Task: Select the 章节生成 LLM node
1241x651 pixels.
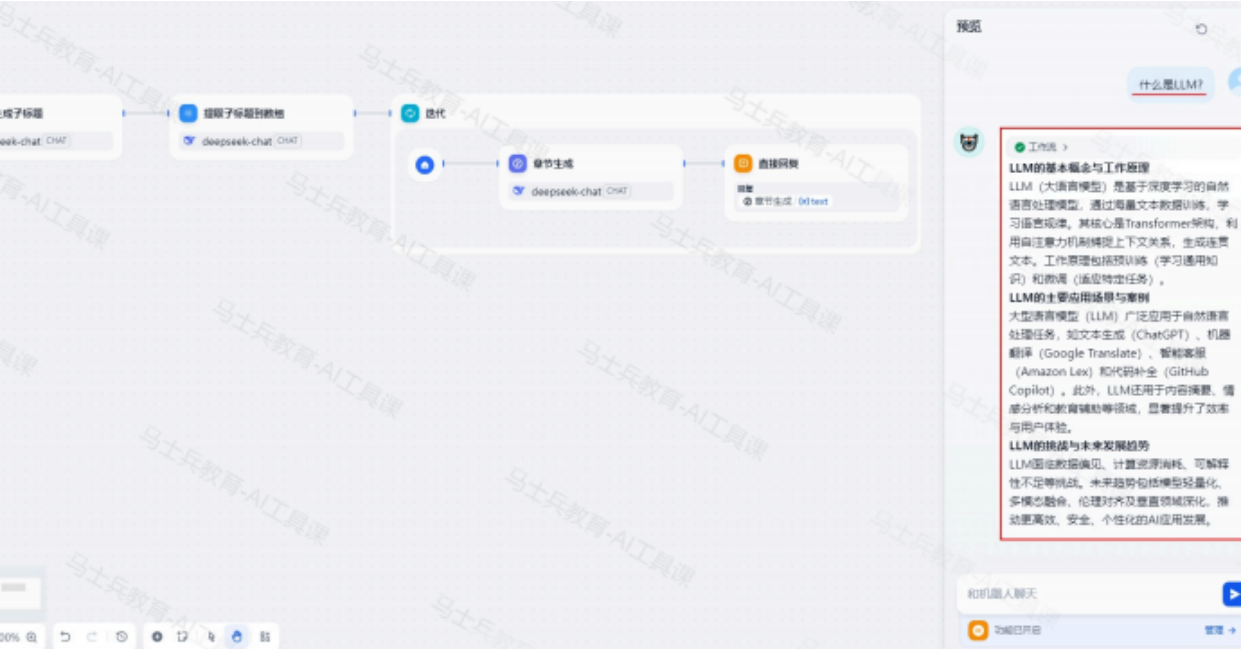Action: [591, 177]
